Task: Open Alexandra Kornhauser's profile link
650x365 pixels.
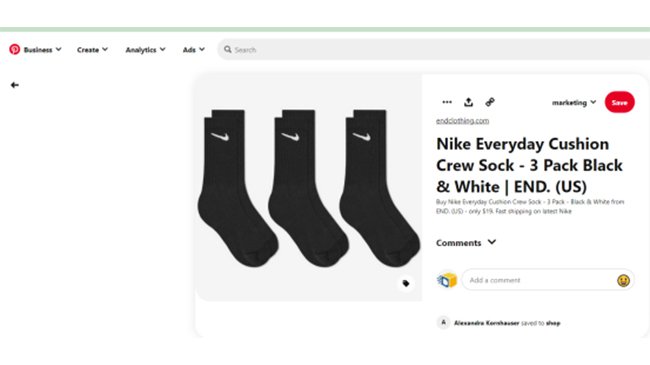Action: coord(486,323)
